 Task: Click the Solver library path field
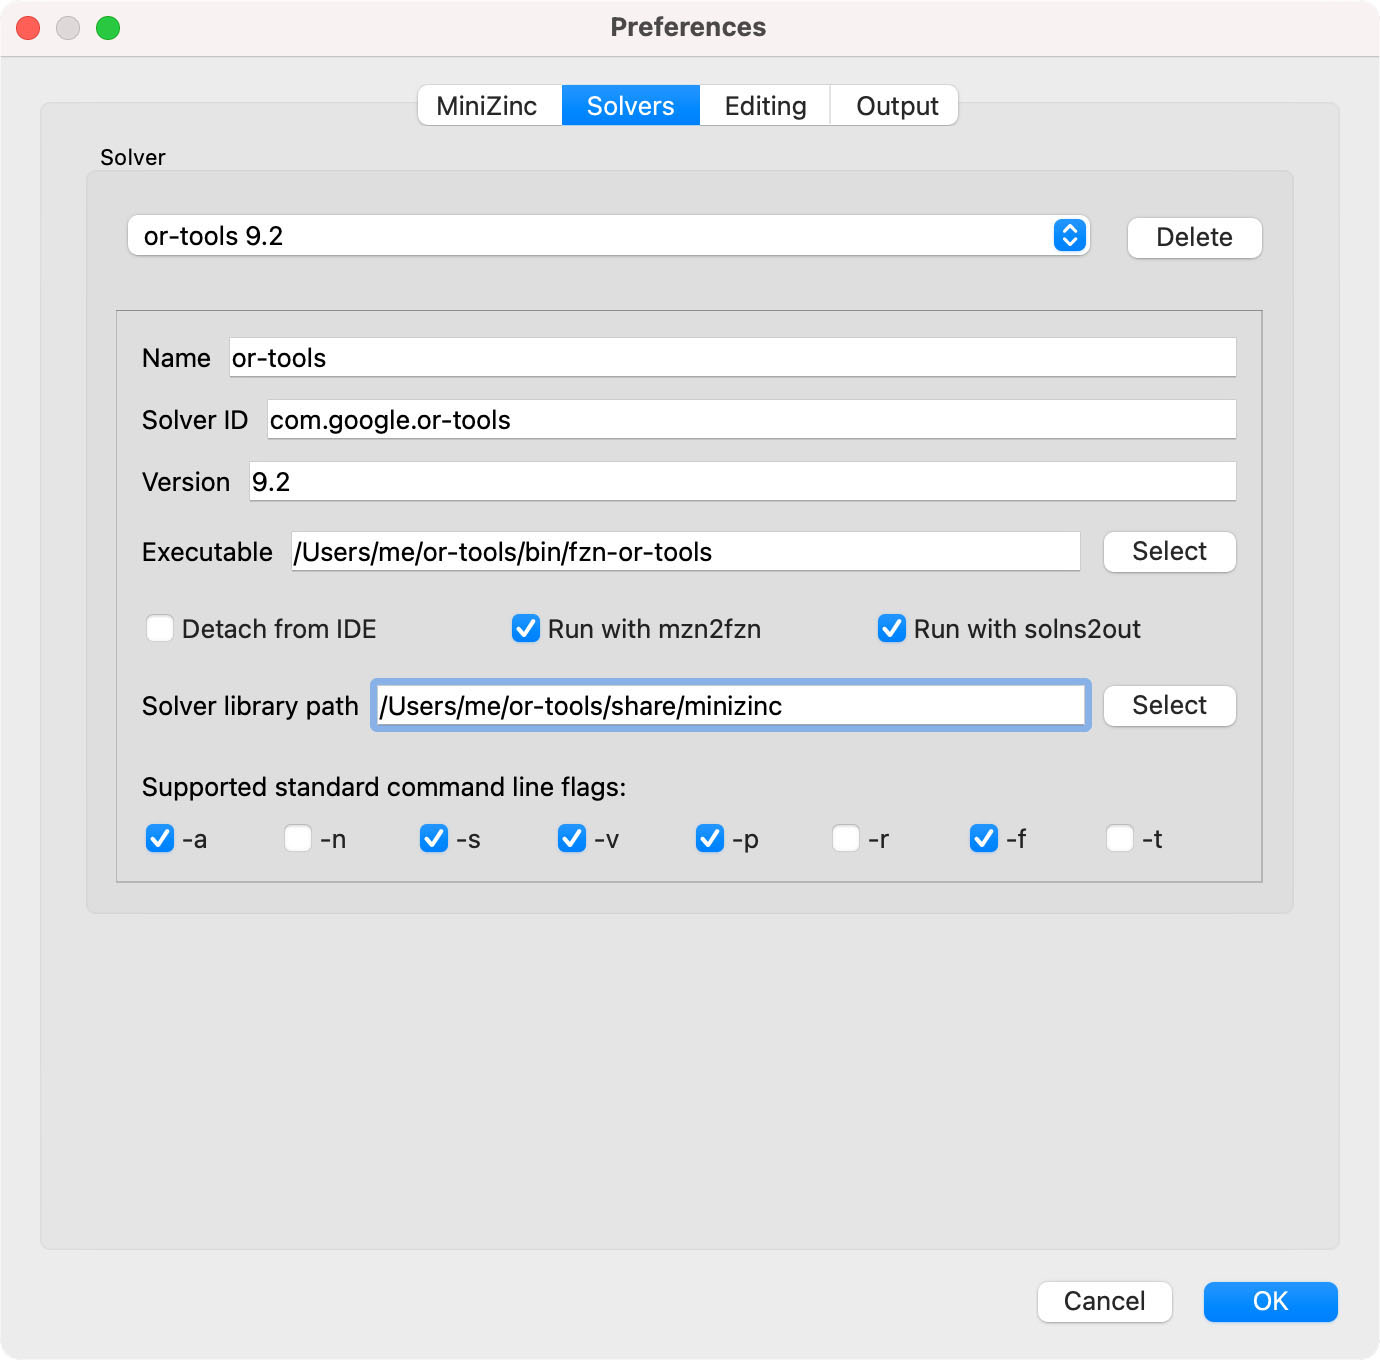(x=730, y=706)
